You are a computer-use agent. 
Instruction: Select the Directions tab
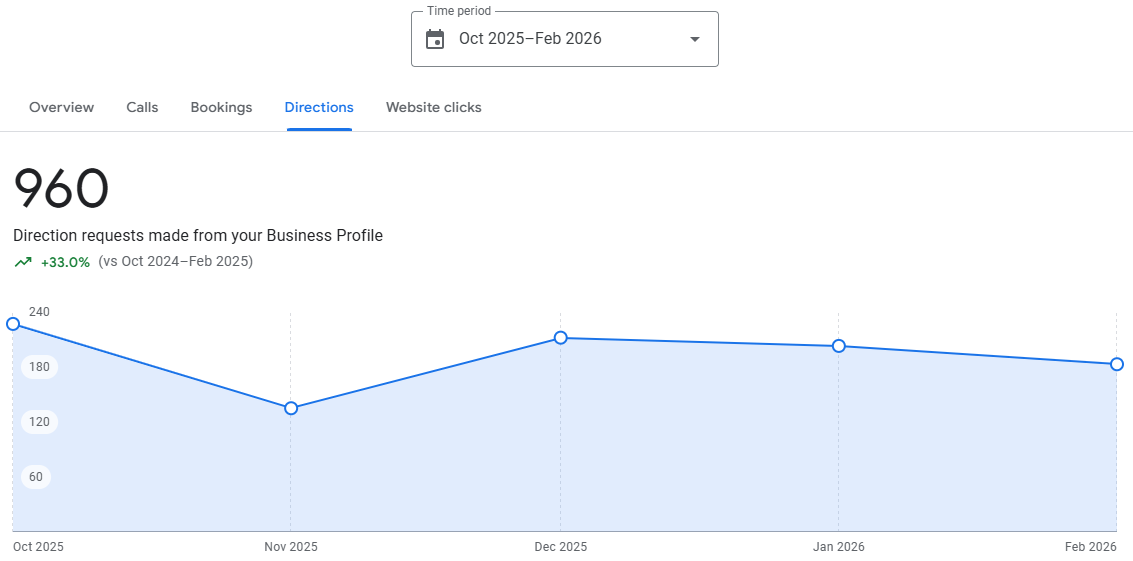click(x=319, y=107)
